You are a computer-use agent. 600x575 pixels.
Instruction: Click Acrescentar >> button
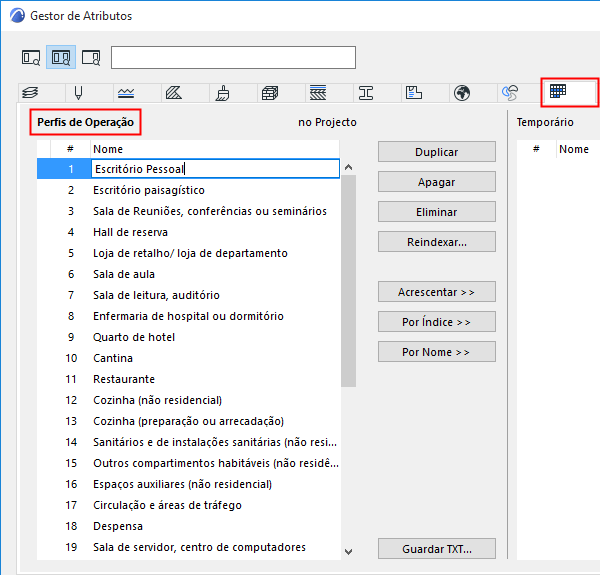pyautogui.click(x=437, y=292)
